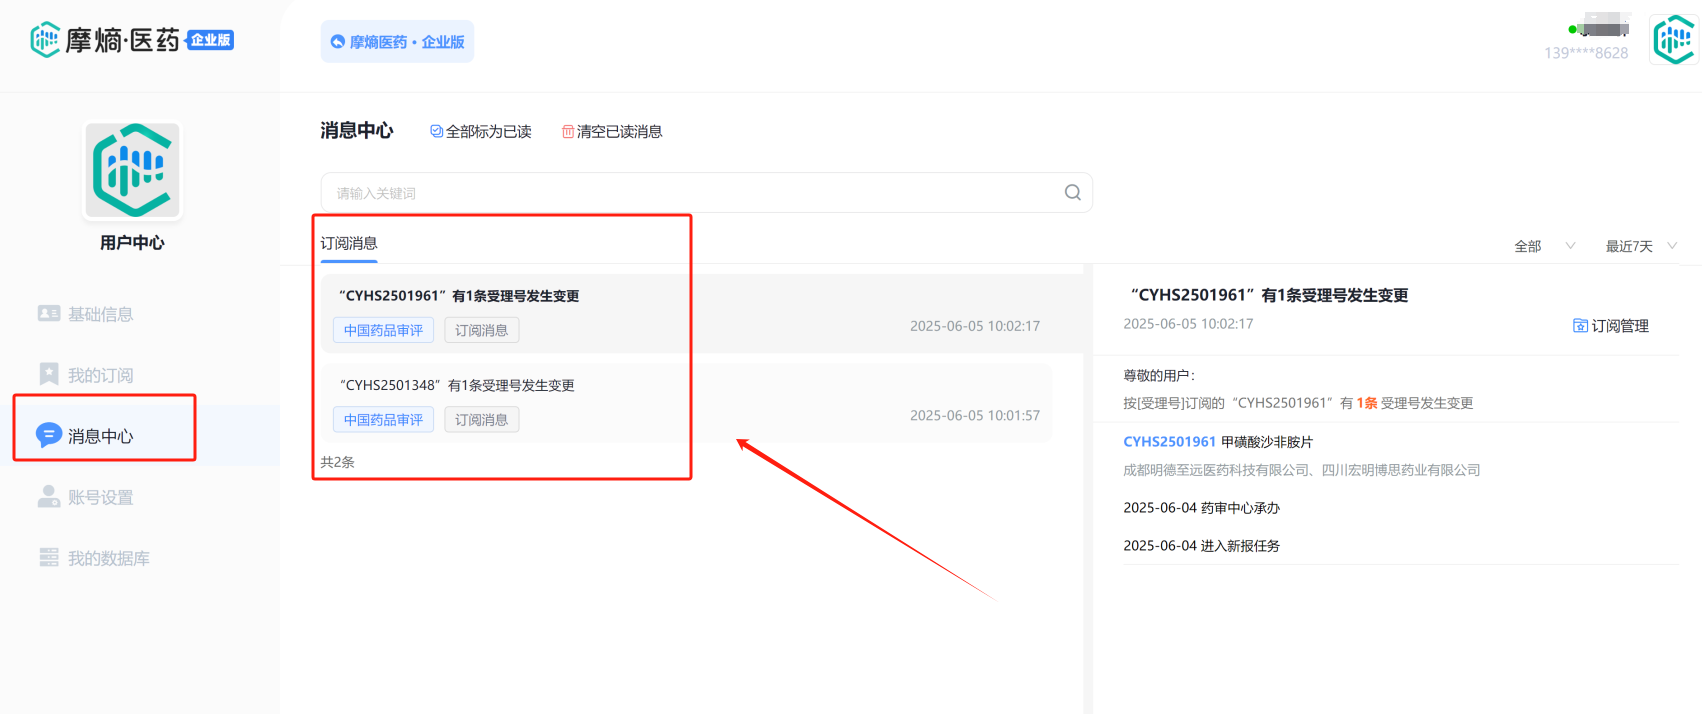Image resolution: width=1702 pixels, height=714 pixels.
Task: Open 我的订阅 in the sidebar
Action: coord(100,375)
